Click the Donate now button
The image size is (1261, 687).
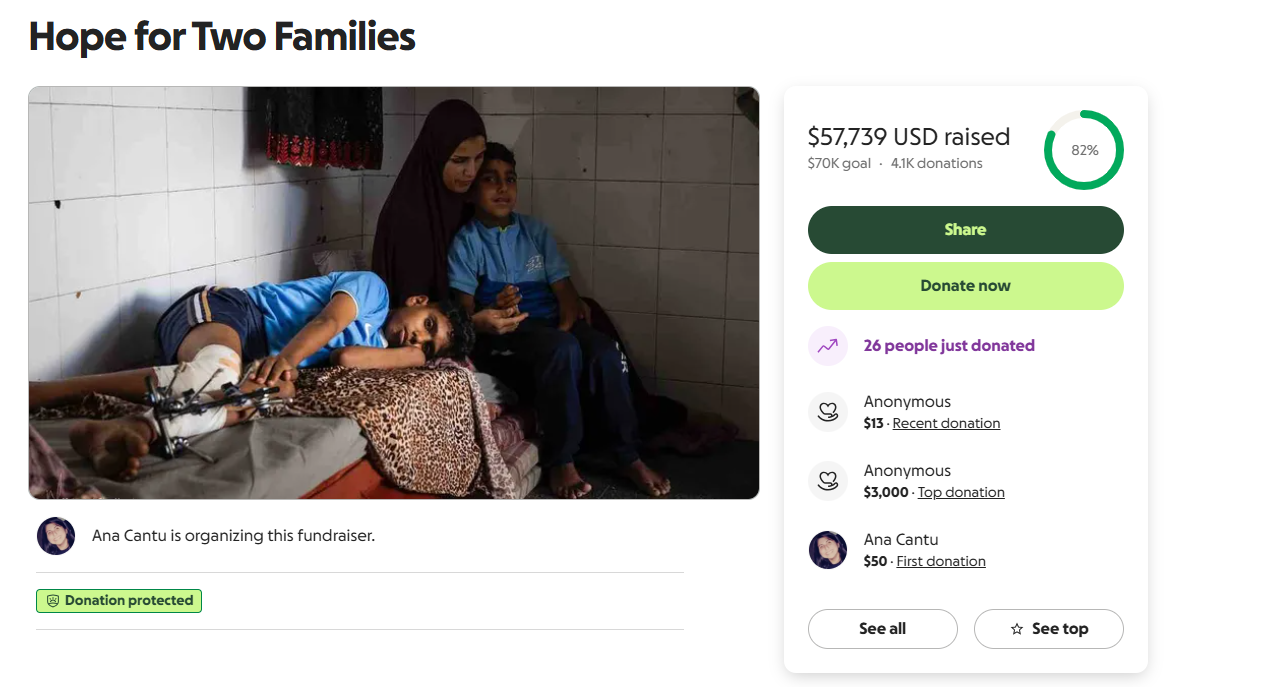click(965, 286)
